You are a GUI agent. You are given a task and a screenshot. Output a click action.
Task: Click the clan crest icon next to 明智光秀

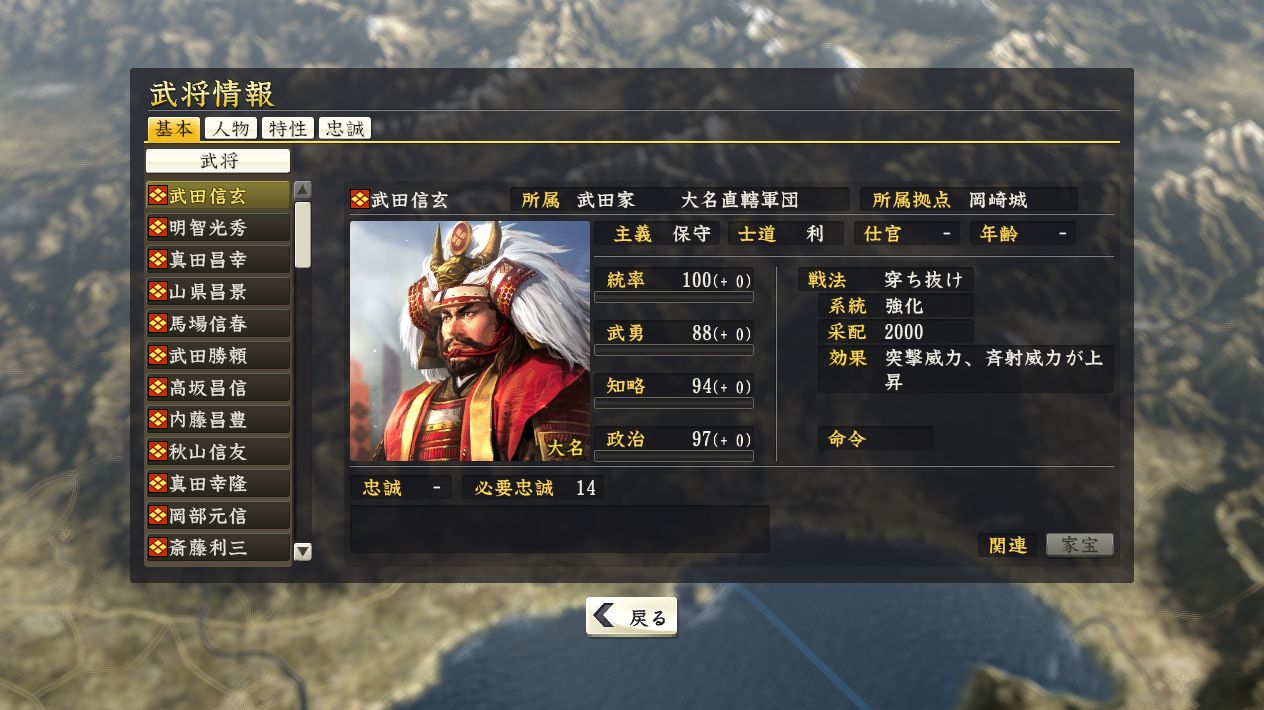(x=157, y=227)
